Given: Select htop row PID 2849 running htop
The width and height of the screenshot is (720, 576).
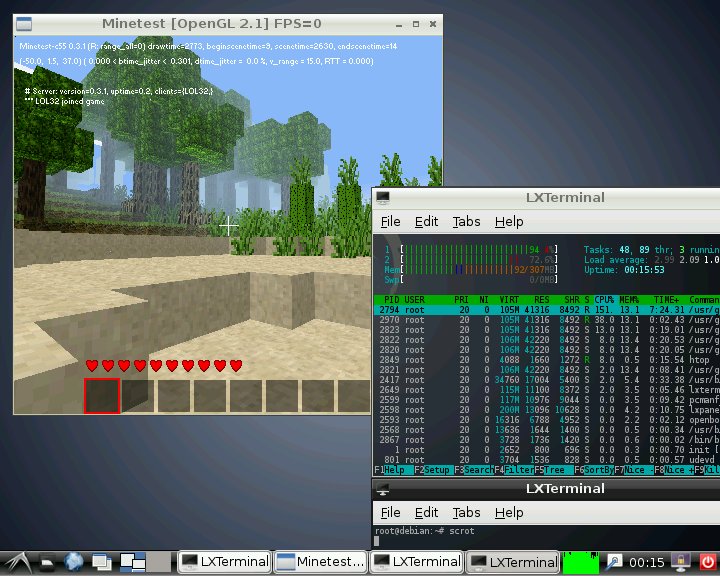Looking at the screenshot, I should pyautogui.click(x=546, y=360).
